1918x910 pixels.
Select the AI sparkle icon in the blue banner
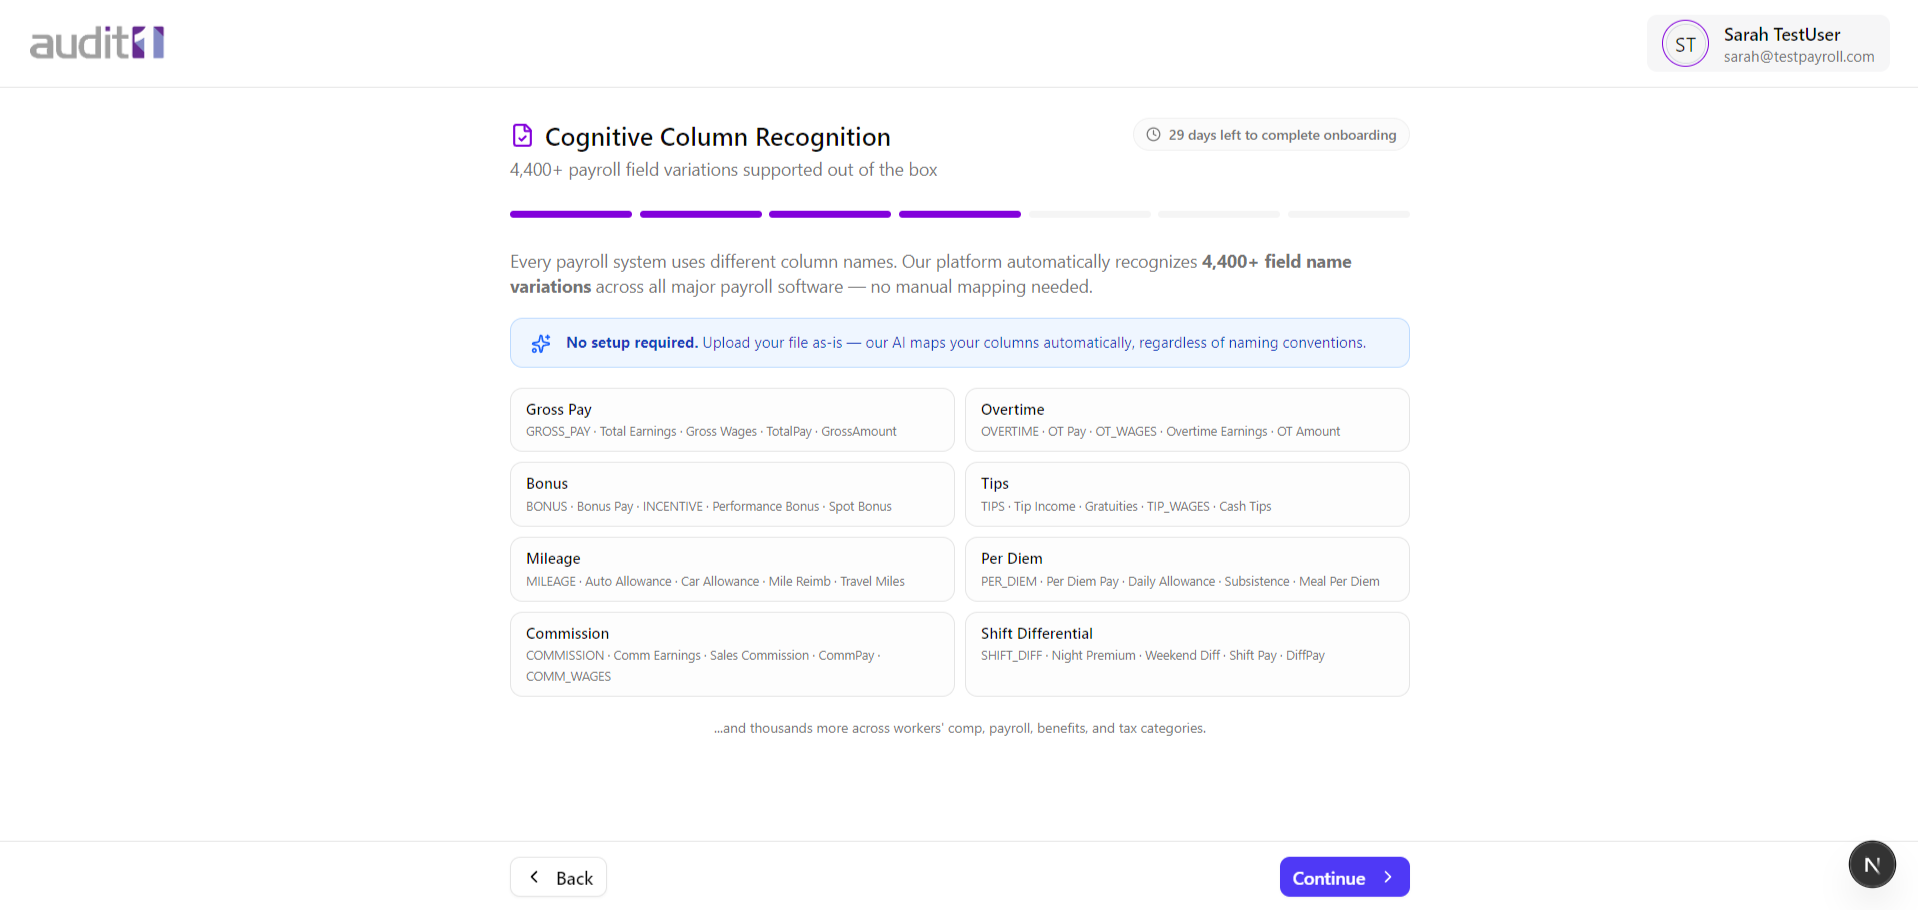click(540, 343)
